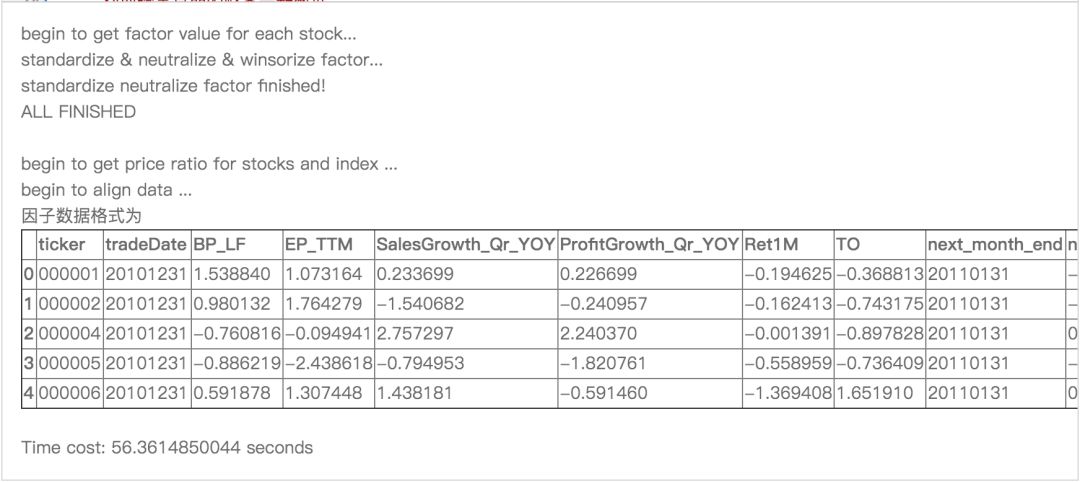The height and width of the screenshot is (482, 1080).
Task: Click the BP_LF value 1.538840
Action: pos(231,273)
